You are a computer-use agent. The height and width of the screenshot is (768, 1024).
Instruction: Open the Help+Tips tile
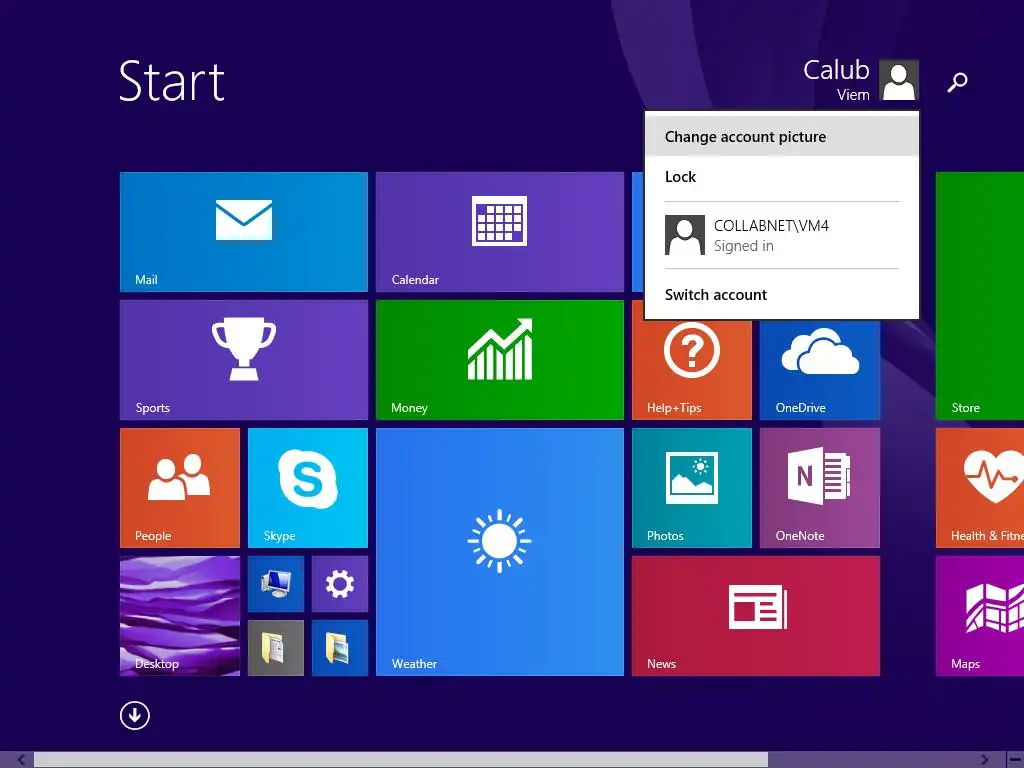tap(692, 370)
